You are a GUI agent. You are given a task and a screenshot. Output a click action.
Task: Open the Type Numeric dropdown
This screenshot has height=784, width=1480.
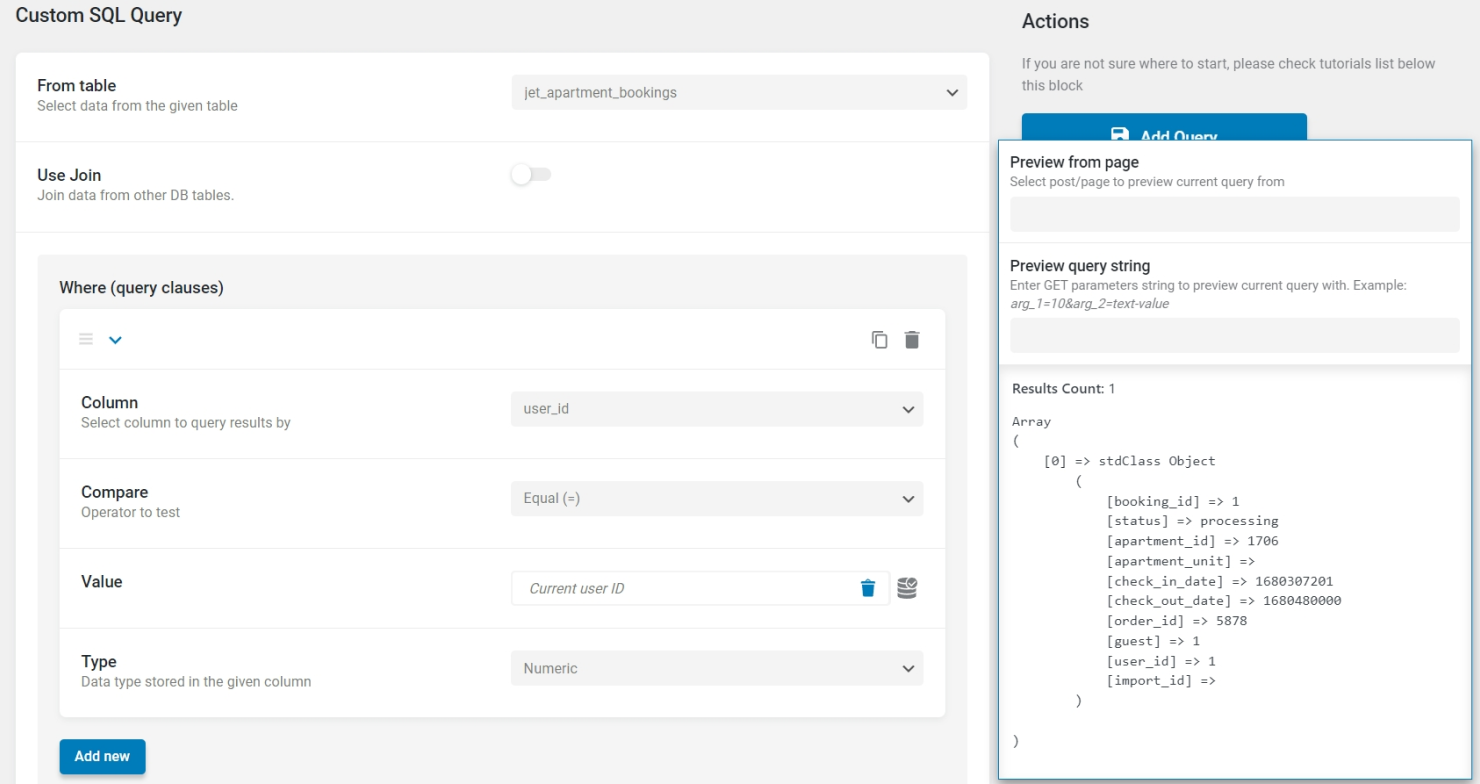point(717,668)
